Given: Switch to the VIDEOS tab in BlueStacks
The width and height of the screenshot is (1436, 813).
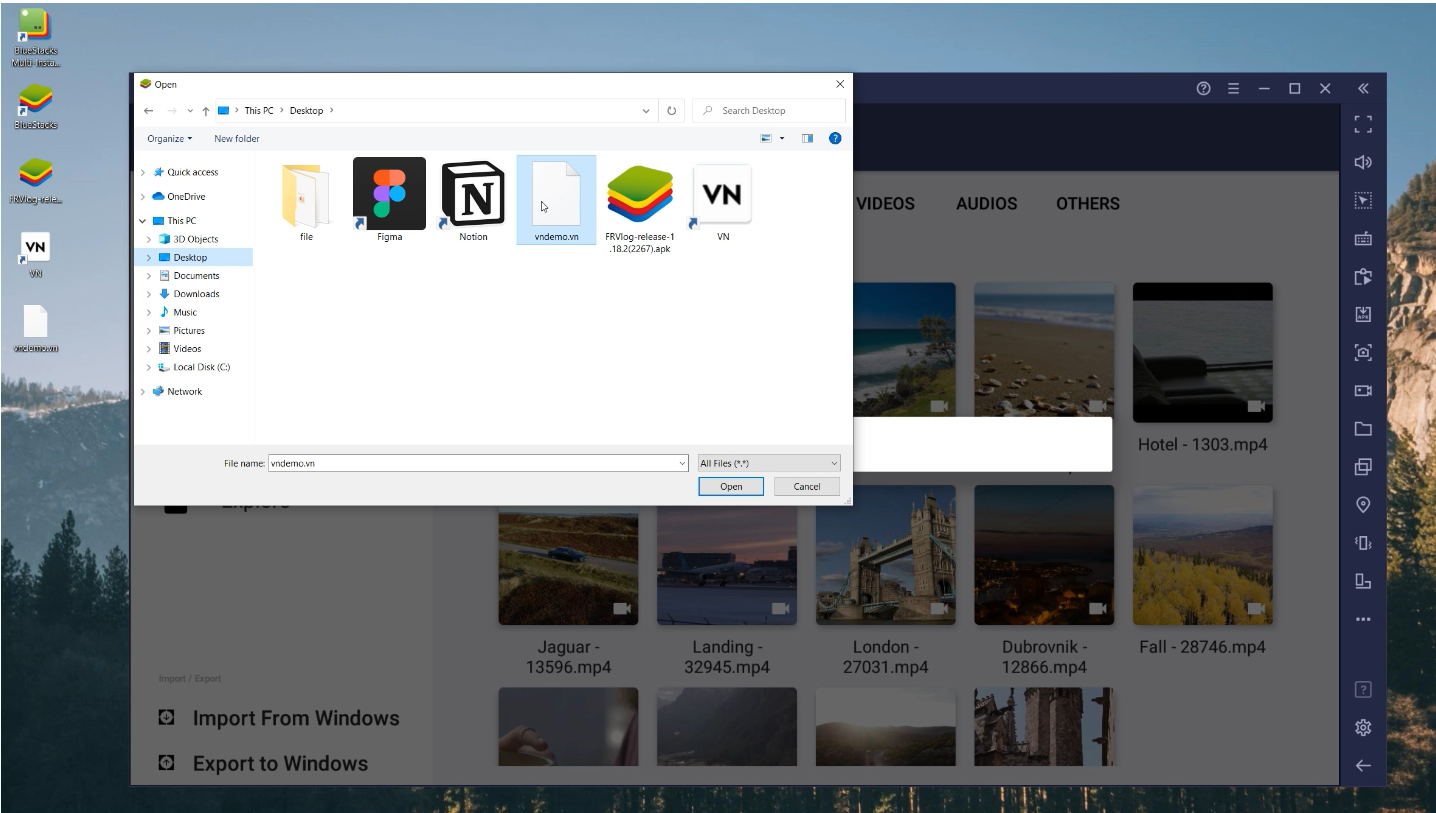Looking at the screenshot, I should coord(886,203).
